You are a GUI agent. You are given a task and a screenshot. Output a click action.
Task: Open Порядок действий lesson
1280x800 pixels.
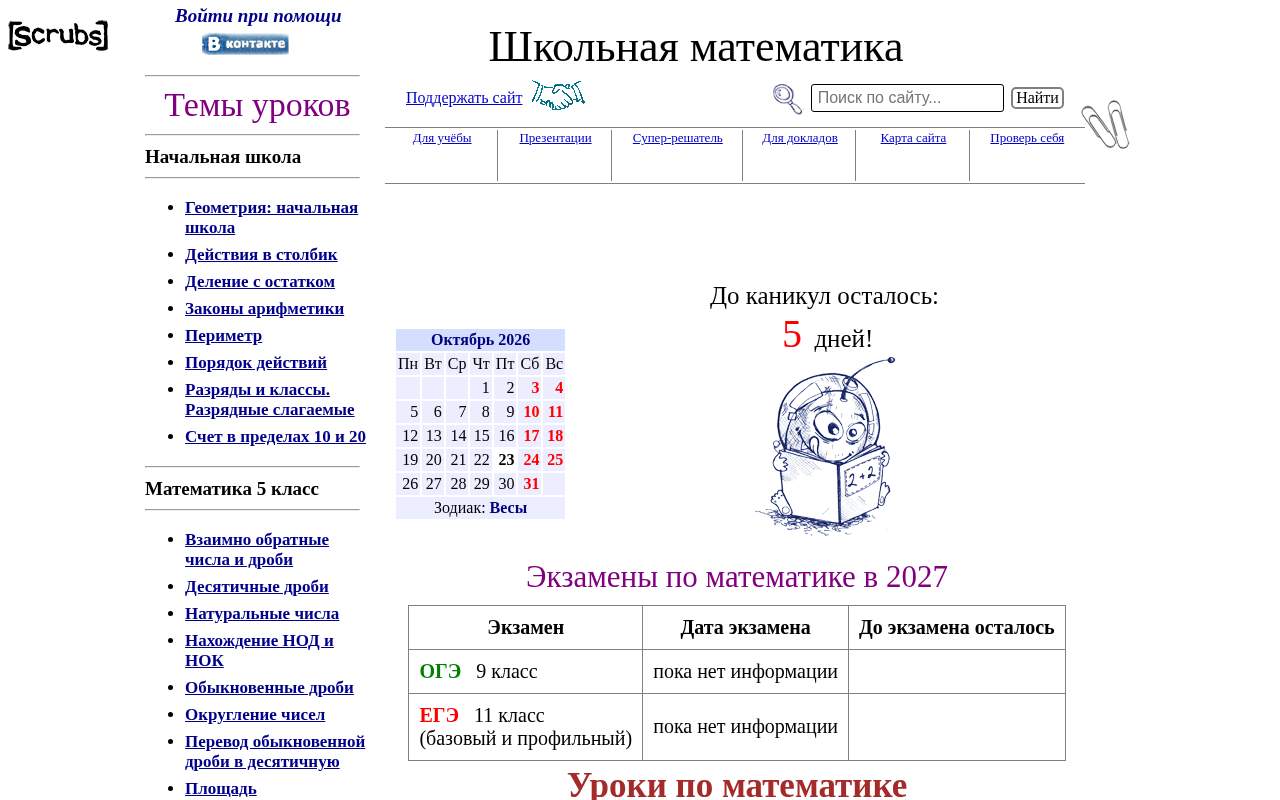tap(256, 363)
